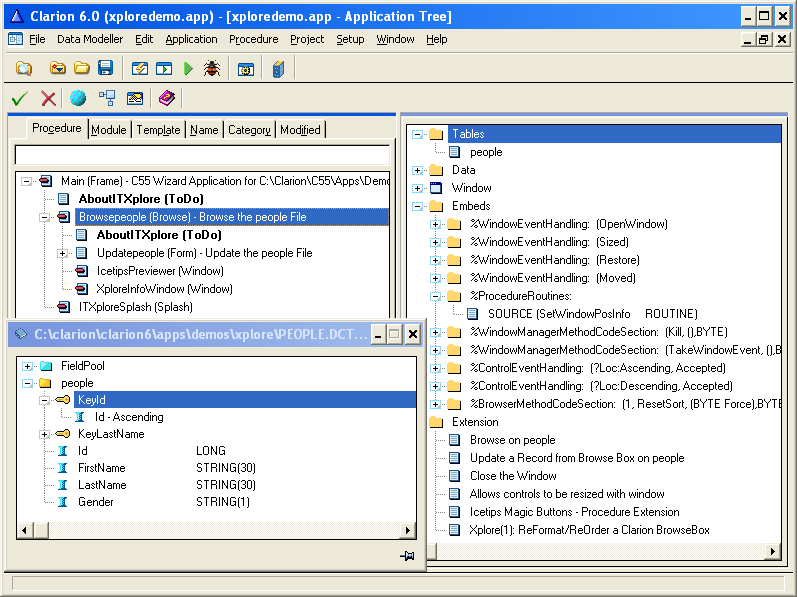Screen dimensions: 797x597
Task: Click the tree diagram structure icon
Action: 107,98
